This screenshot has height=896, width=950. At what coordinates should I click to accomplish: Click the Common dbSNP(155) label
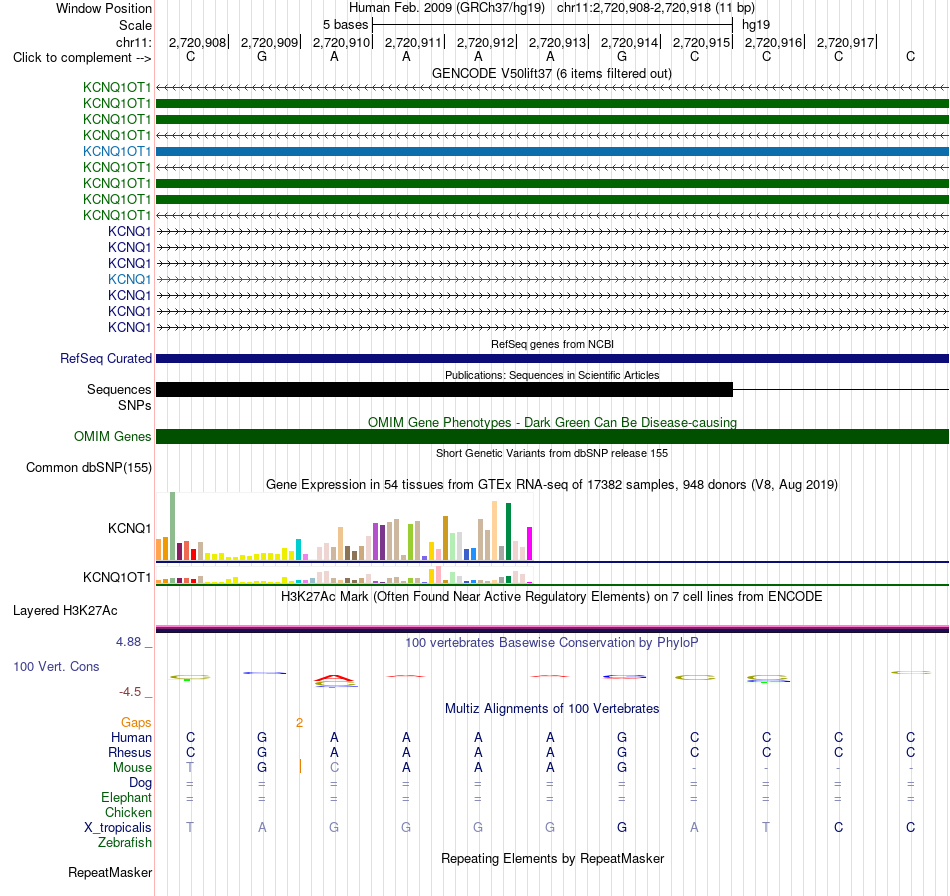(x=89, y=468)
